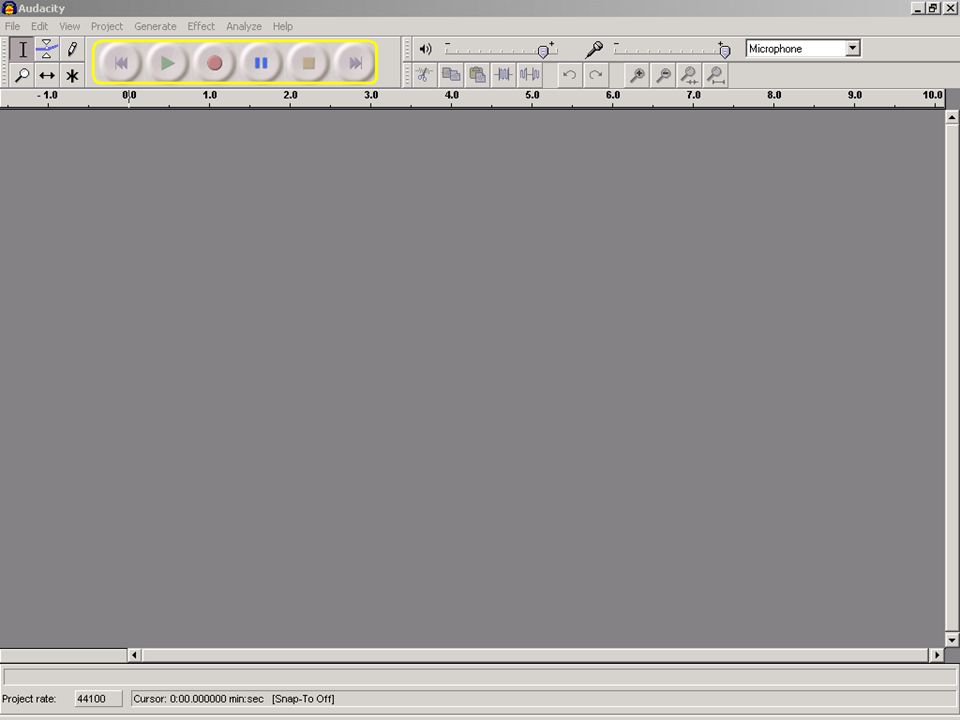Click the Snap-To Off status text
The height and width of the screenshot is (720, 960).
point(303,699)
